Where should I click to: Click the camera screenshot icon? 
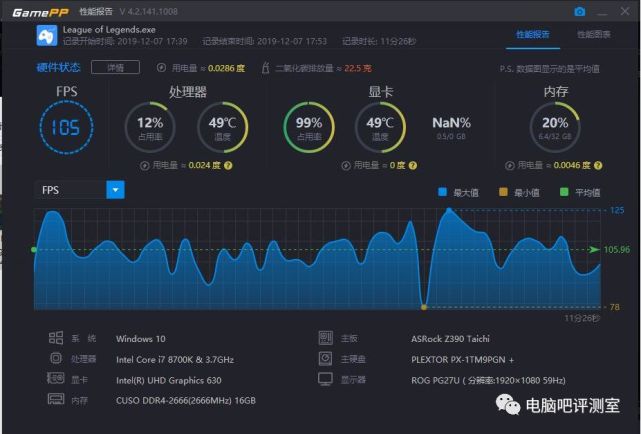[579, 12]
